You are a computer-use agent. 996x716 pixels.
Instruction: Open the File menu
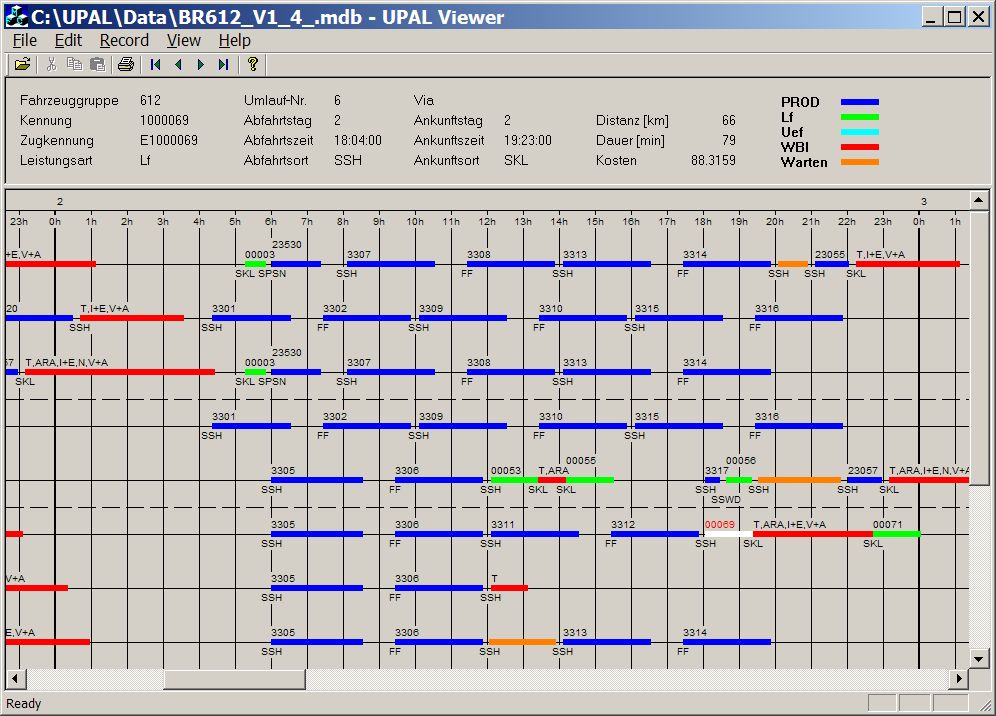[x=25, y=40]
